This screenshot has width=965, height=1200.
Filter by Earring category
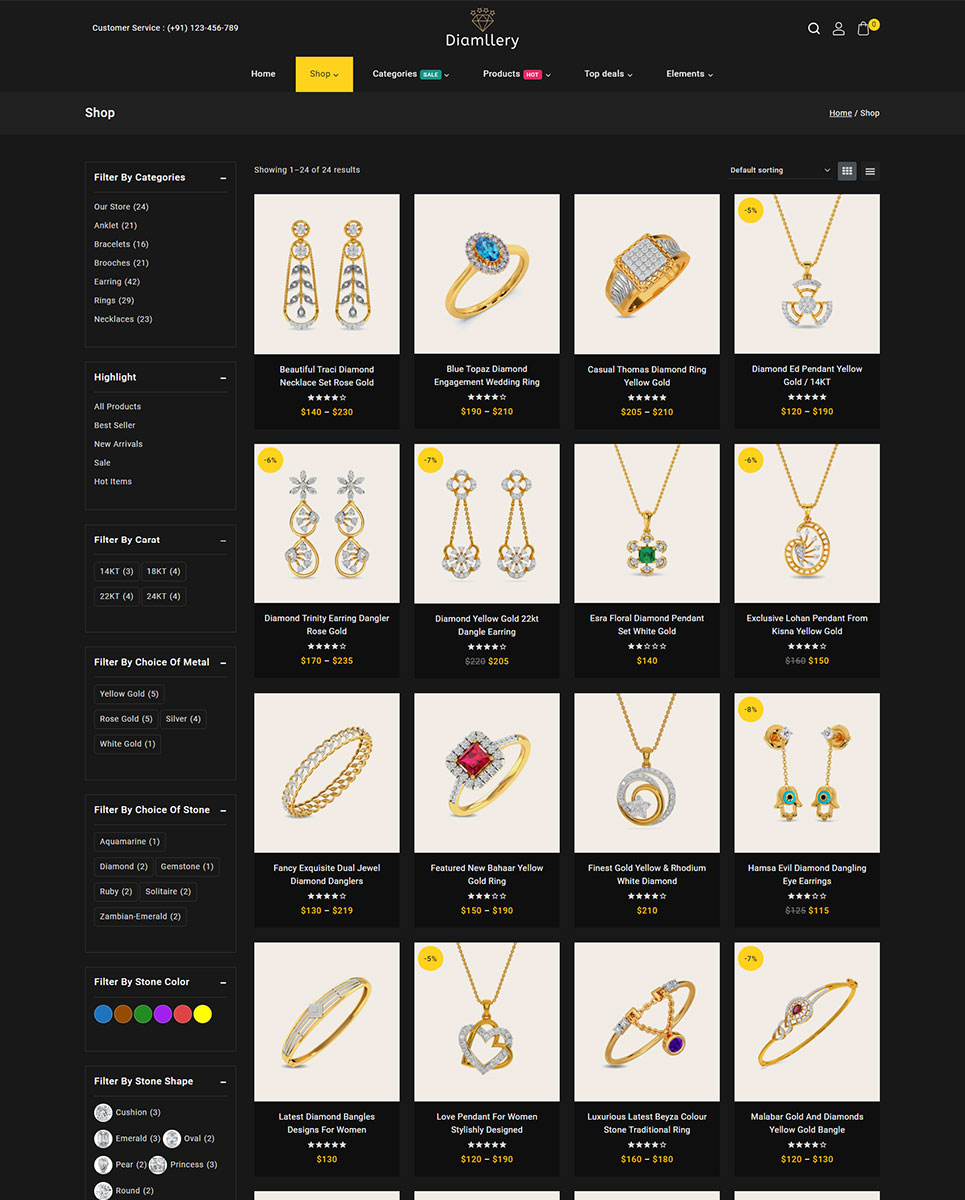point(117,282)
